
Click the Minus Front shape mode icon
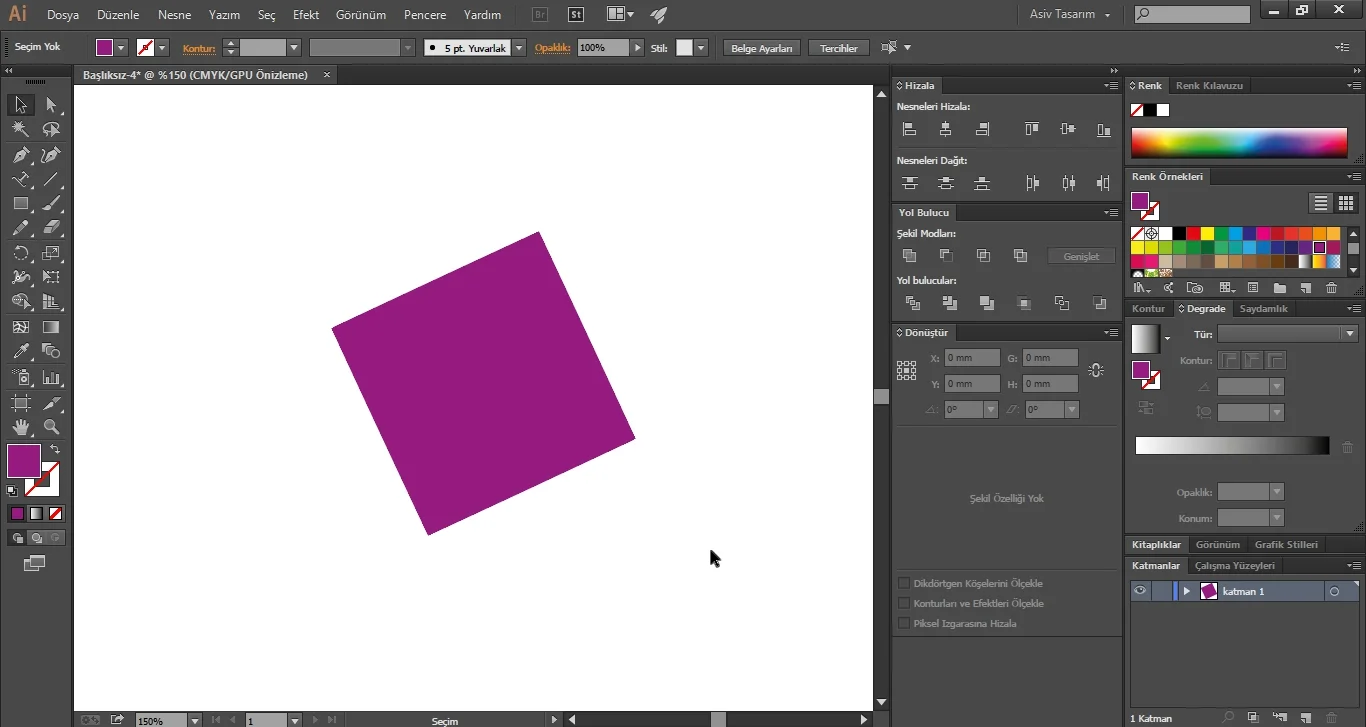pos(946,256)
